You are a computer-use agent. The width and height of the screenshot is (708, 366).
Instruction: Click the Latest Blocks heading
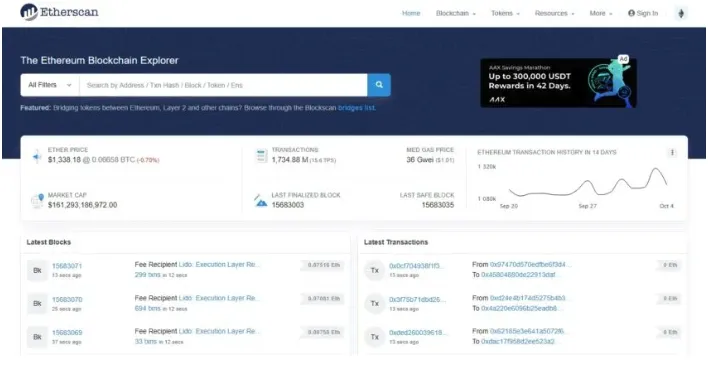pyautogui.click(x=49, y=242)
